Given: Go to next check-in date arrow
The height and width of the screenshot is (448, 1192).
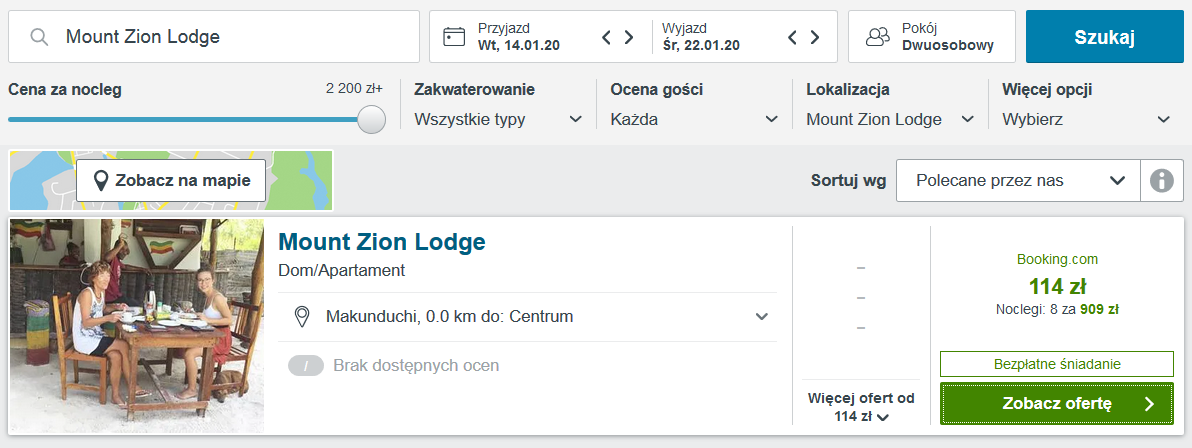Looking at the screenshot, I should coord(629,37).
